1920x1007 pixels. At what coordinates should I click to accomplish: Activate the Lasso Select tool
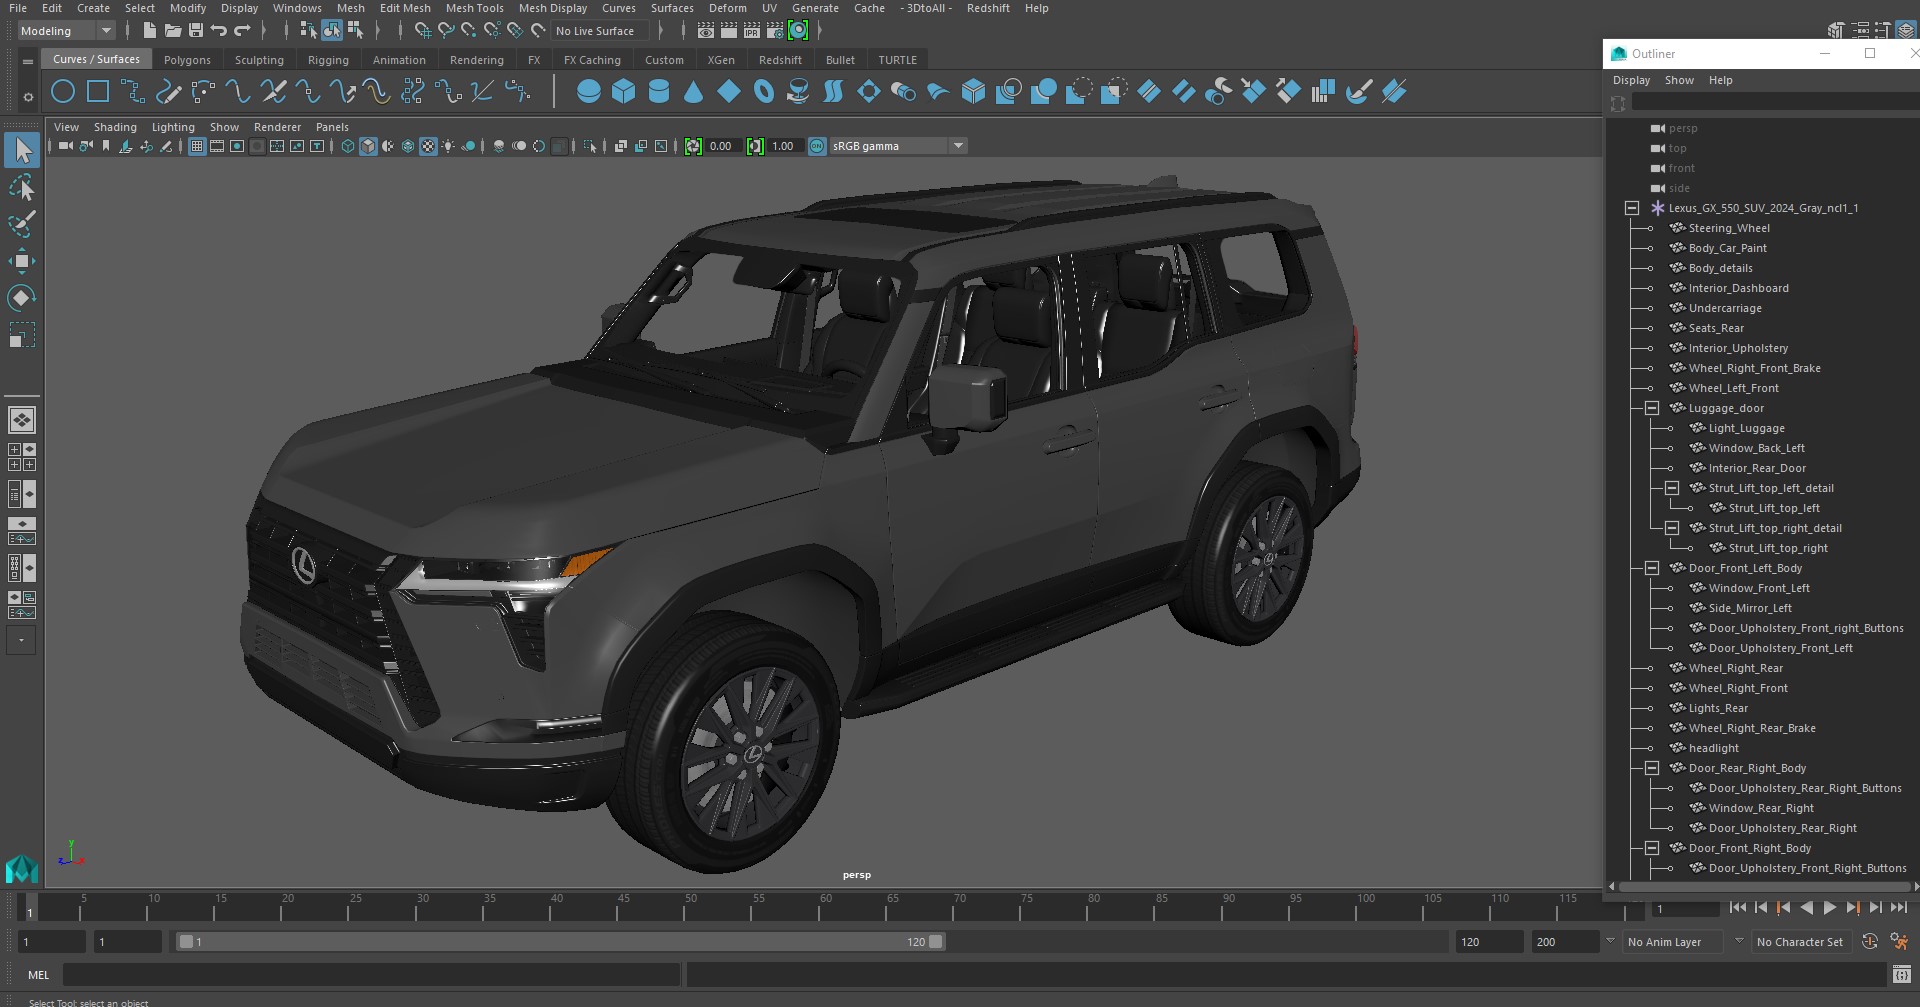(22, 188)
